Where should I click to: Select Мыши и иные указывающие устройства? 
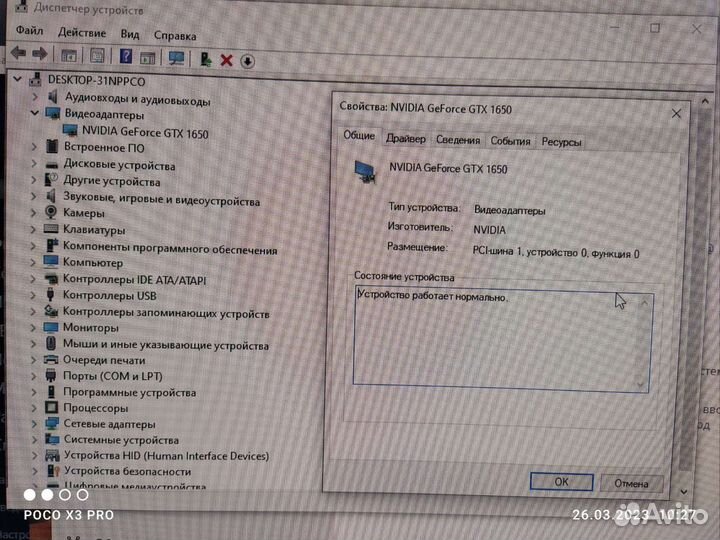pyautogui.click(x=166, y=344)
